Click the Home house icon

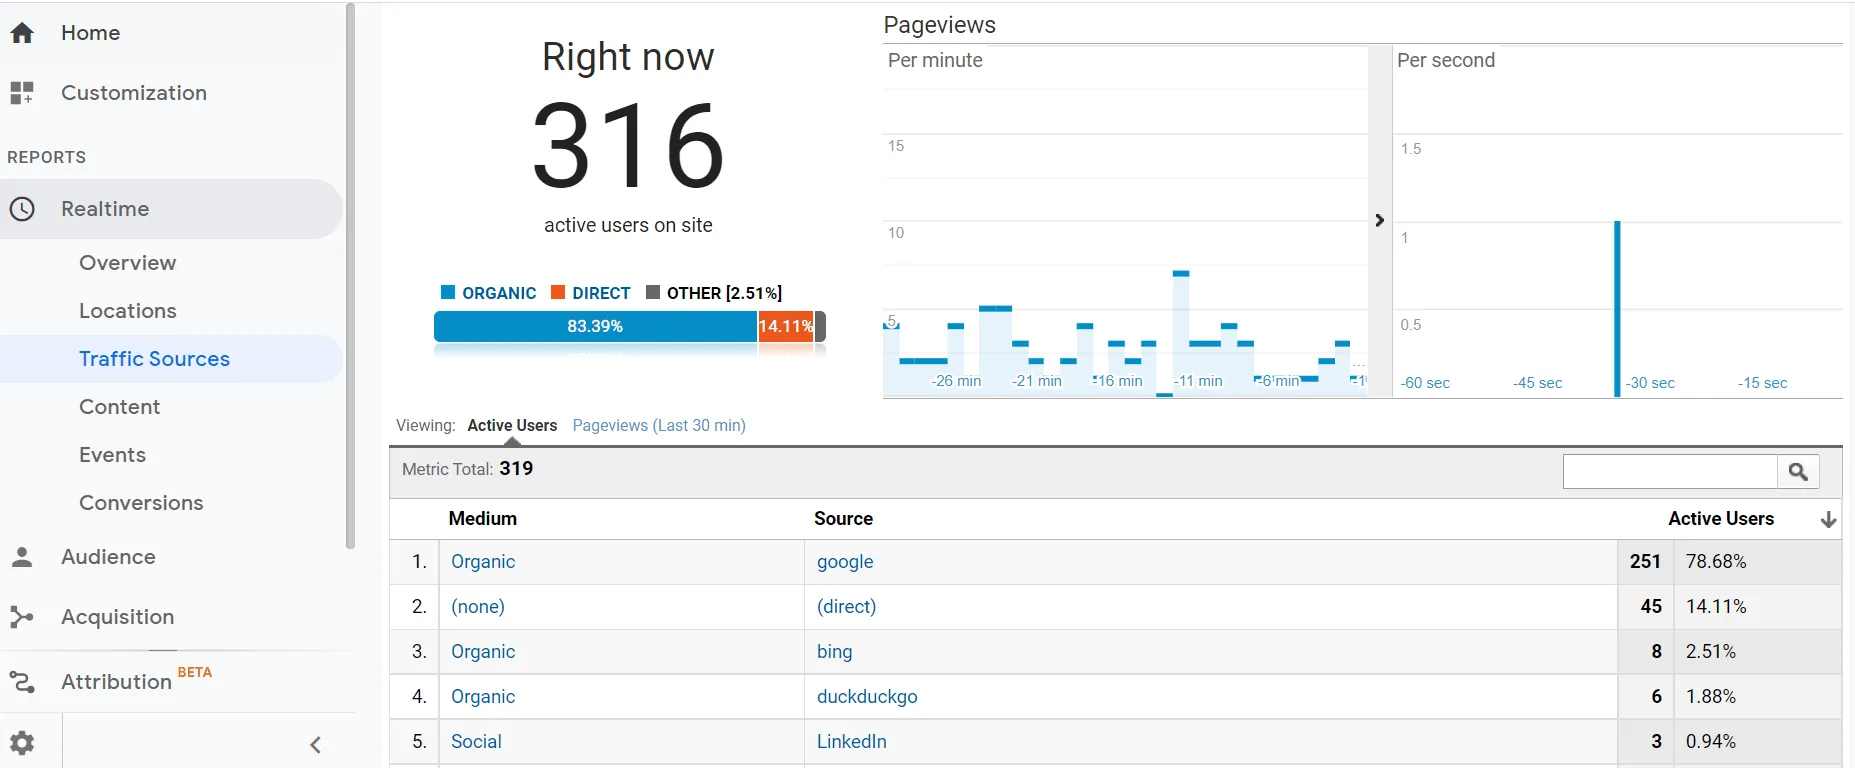(22, 33)
